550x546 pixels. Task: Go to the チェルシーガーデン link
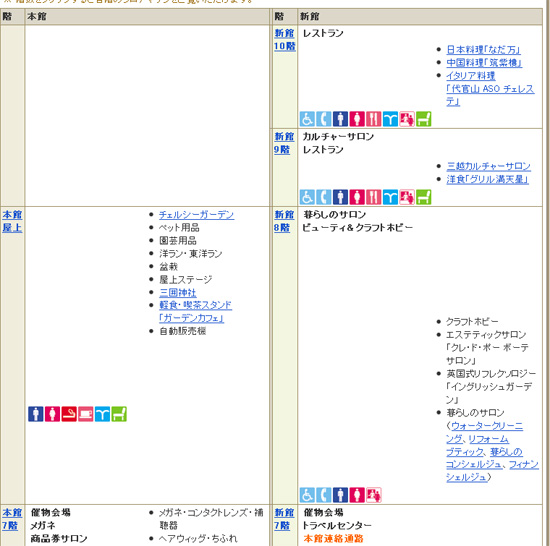pos(196,215)
